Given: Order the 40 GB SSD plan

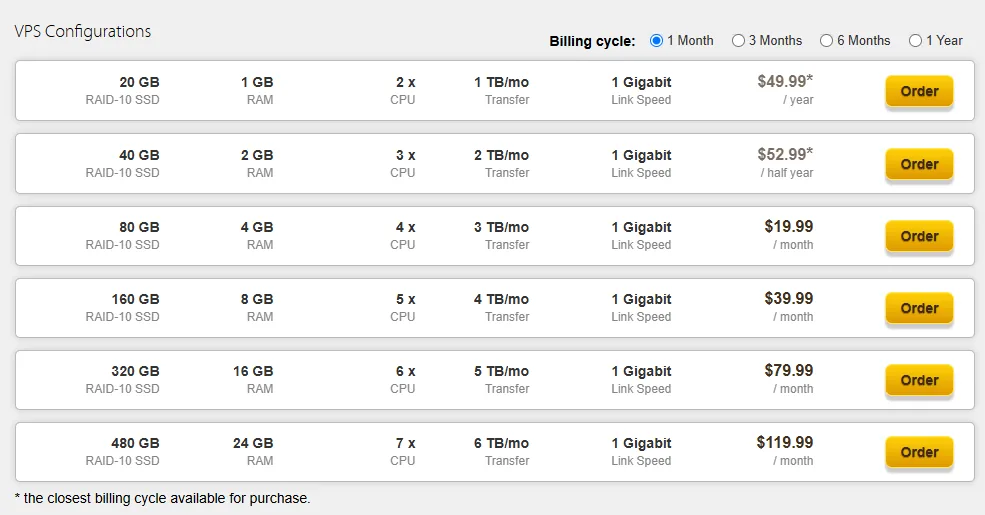Looking at the screenshot, I should pyautogui.click(x=919, y=165).
